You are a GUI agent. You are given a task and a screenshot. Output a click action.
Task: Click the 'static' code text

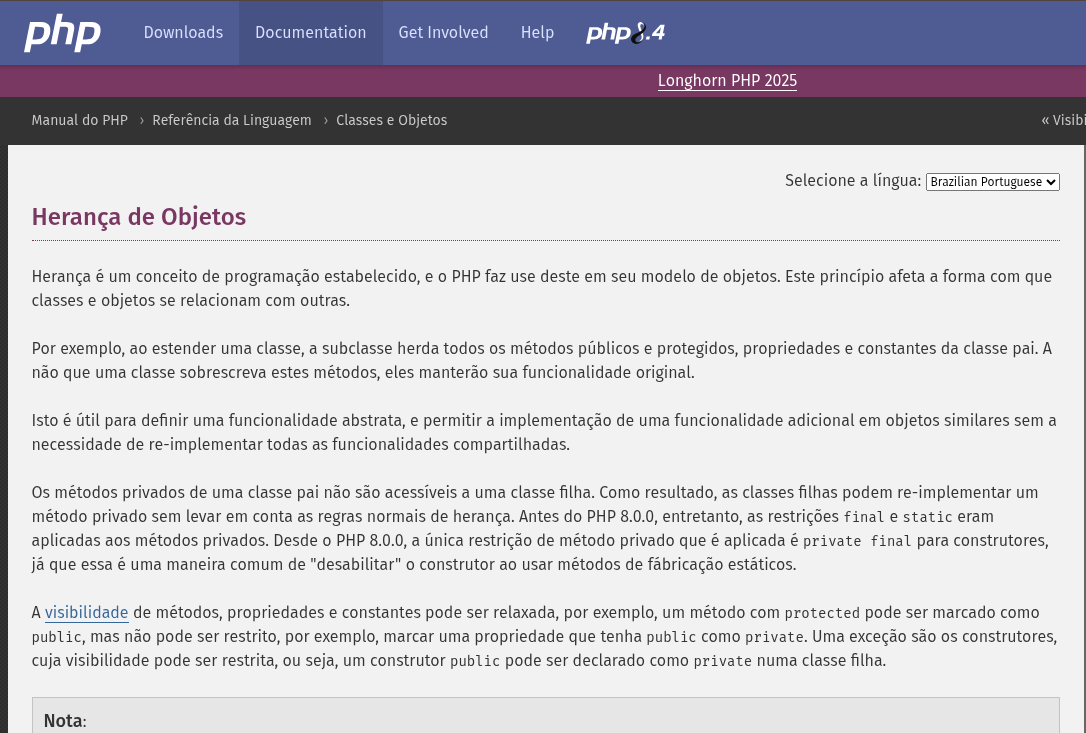(927, 517)
